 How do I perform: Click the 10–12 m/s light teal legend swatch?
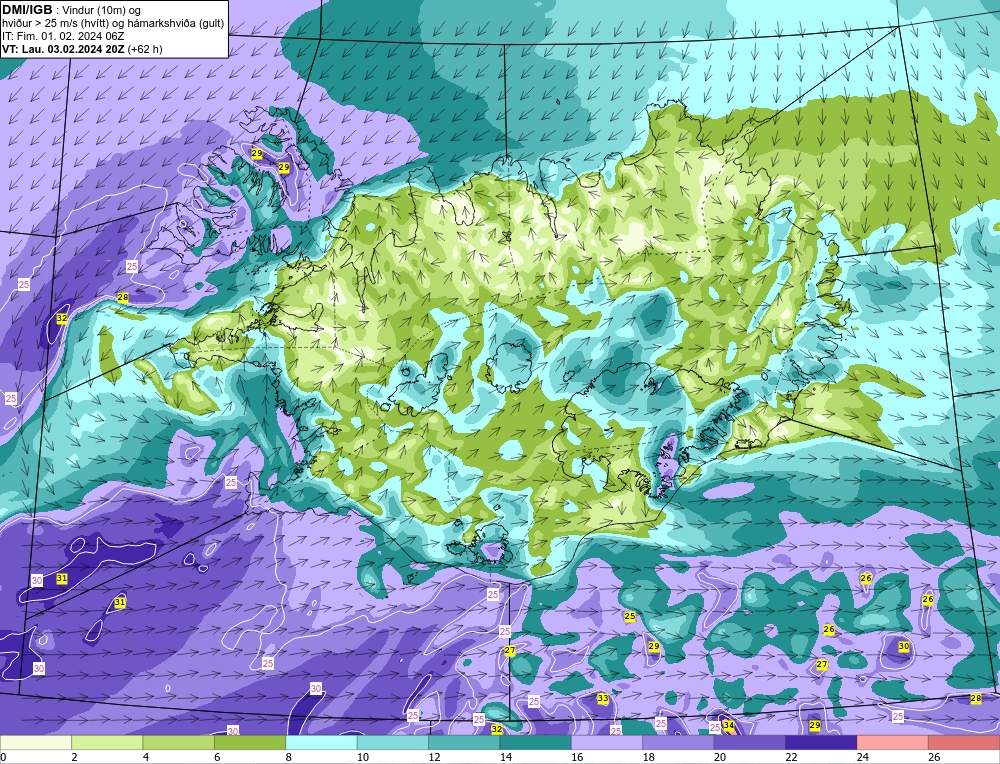(393, 743)
